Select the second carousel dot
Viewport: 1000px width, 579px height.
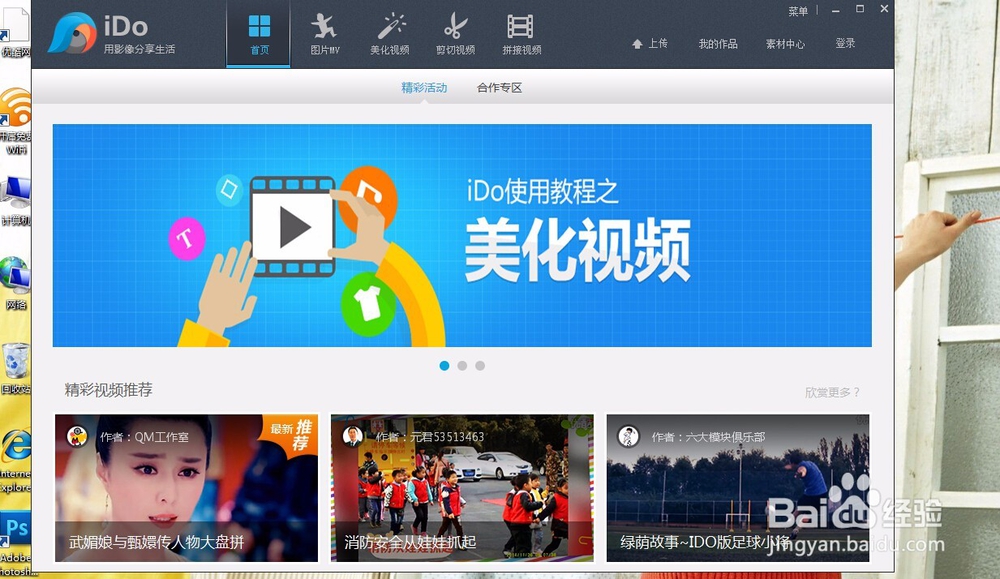tap(462, 365)
